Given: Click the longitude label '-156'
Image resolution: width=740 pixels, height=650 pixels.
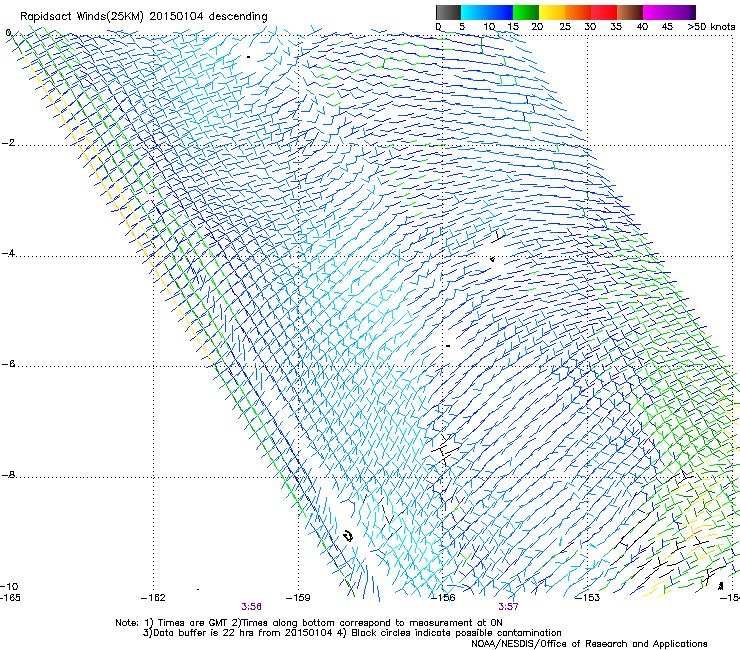Looking at the screenshot, I should click(x=443, y=598).
